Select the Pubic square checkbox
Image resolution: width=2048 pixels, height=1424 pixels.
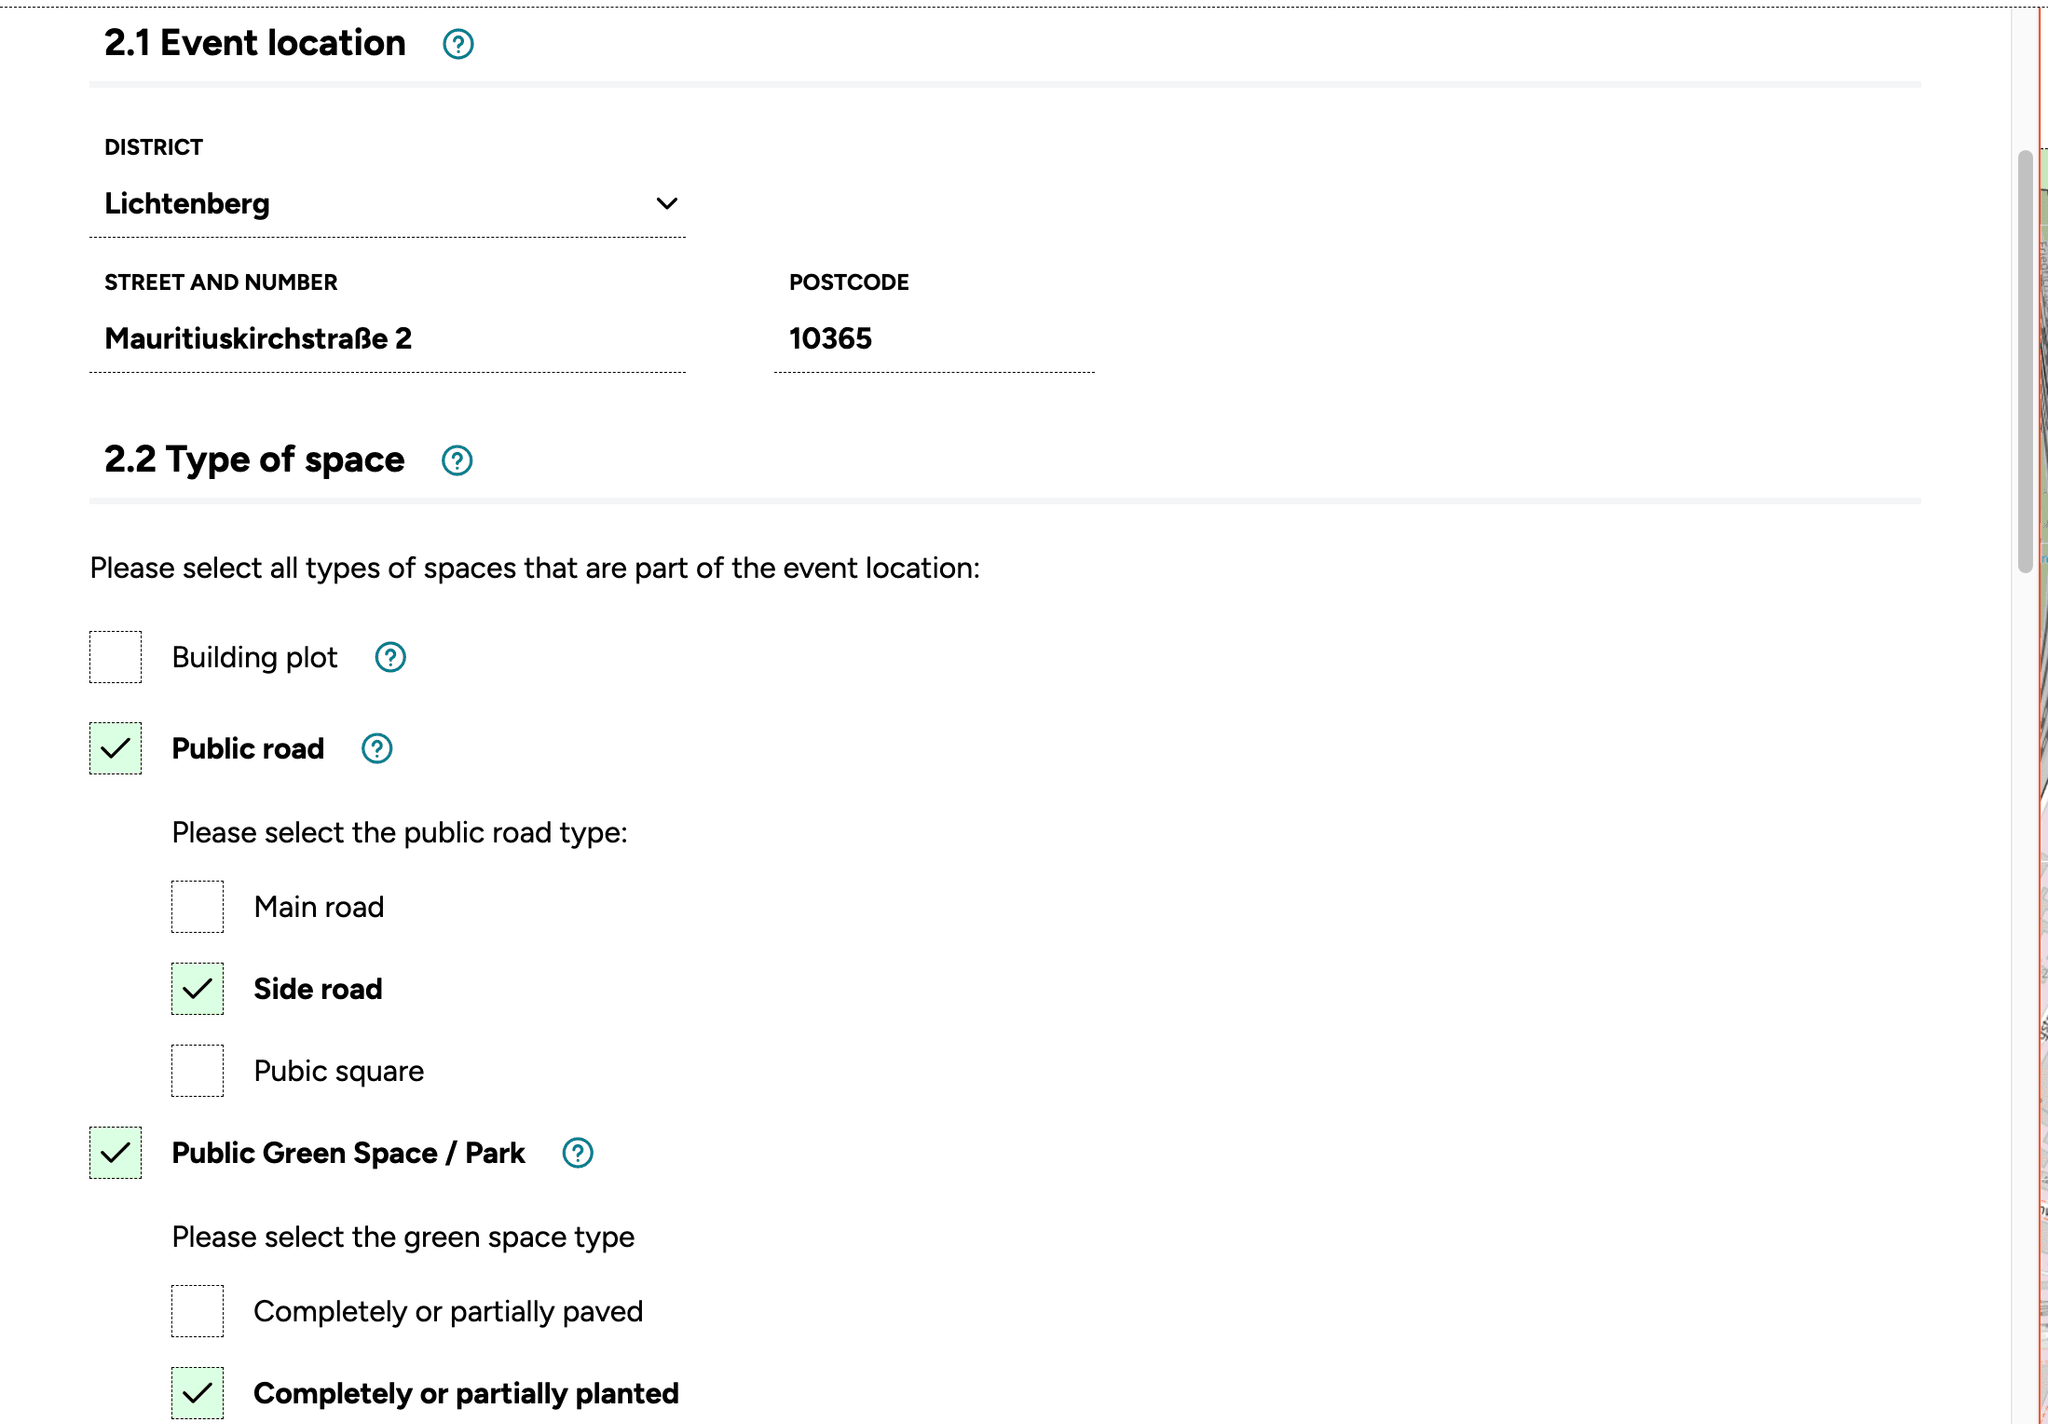pyautogui.click(x=198, y=1070)
